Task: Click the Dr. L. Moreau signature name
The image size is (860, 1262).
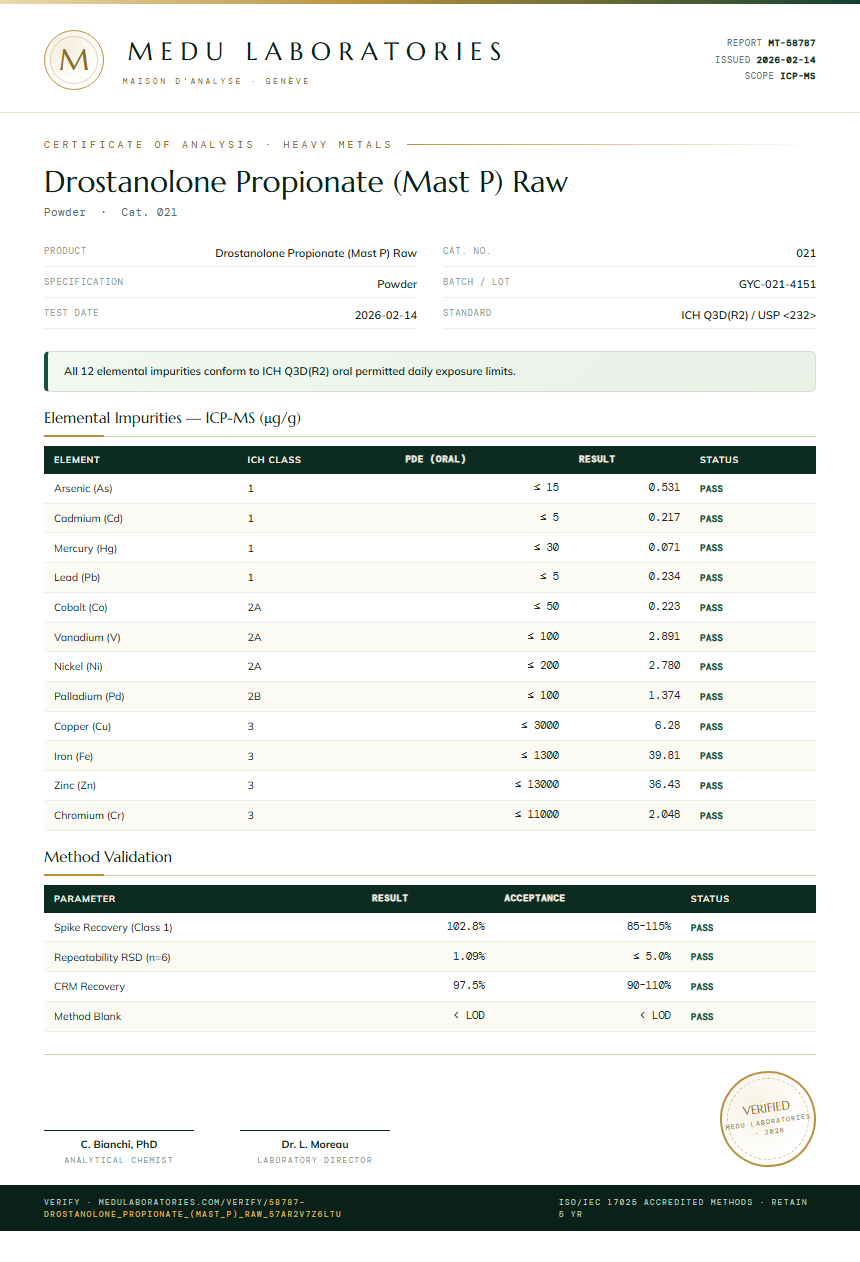Action: (315, 1145)
